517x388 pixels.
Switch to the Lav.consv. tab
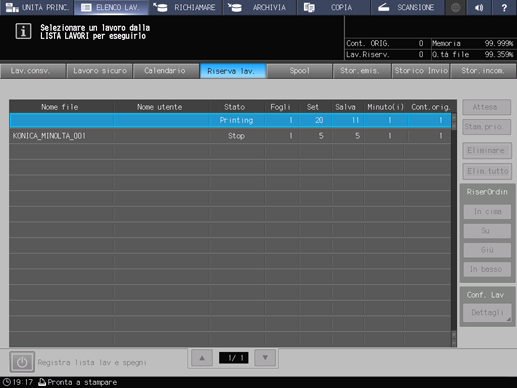point(33,71)
